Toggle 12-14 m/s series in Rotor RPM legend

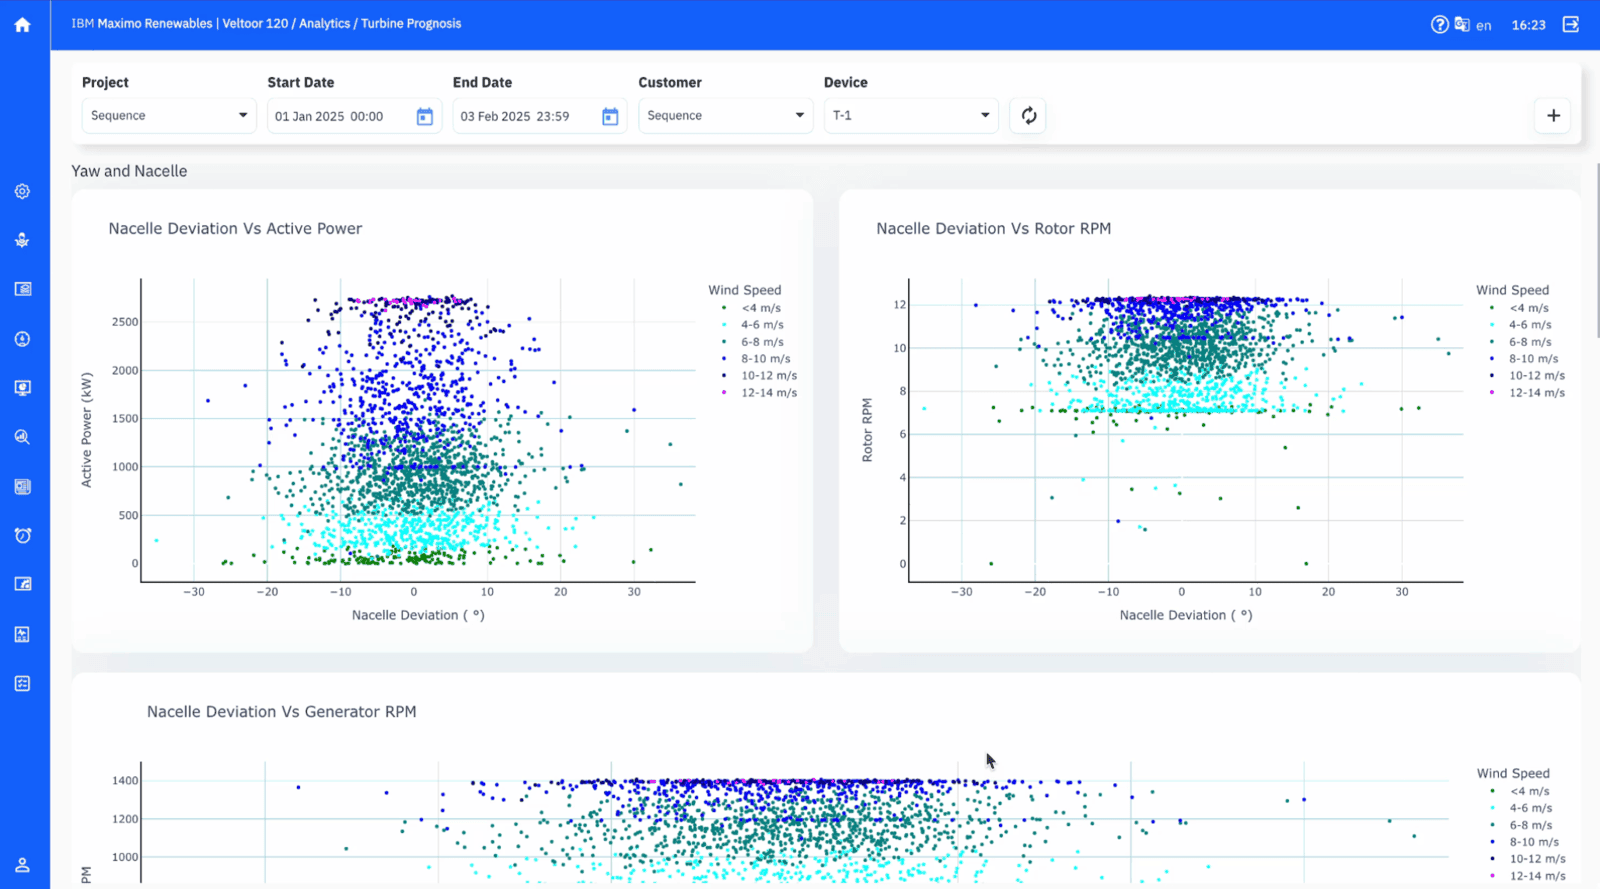pyautogui.click(x=1536, y=393)
